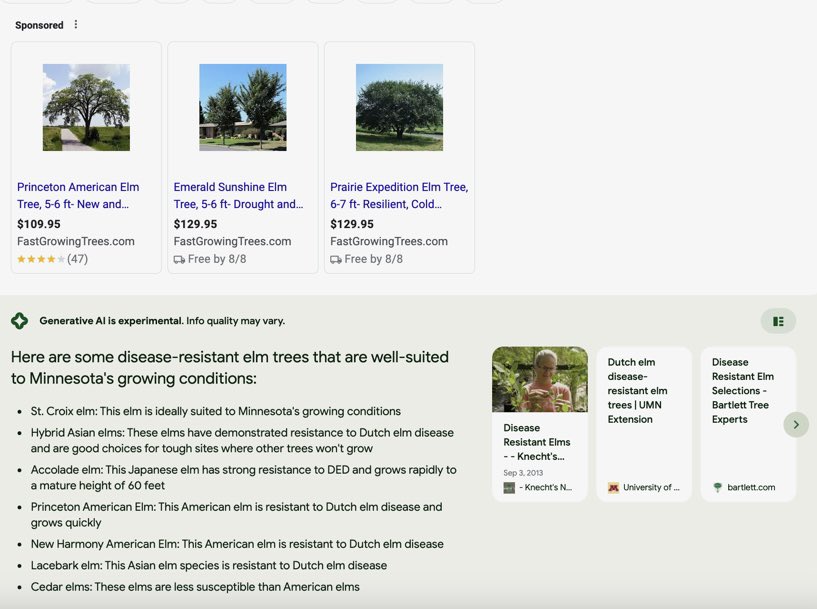
Task: Click the Sponsored label
Action: pos(38,24)
